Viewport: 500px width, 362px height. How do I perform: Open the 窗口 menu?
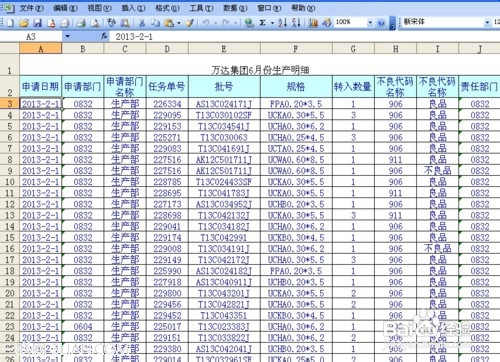[269, 8]
